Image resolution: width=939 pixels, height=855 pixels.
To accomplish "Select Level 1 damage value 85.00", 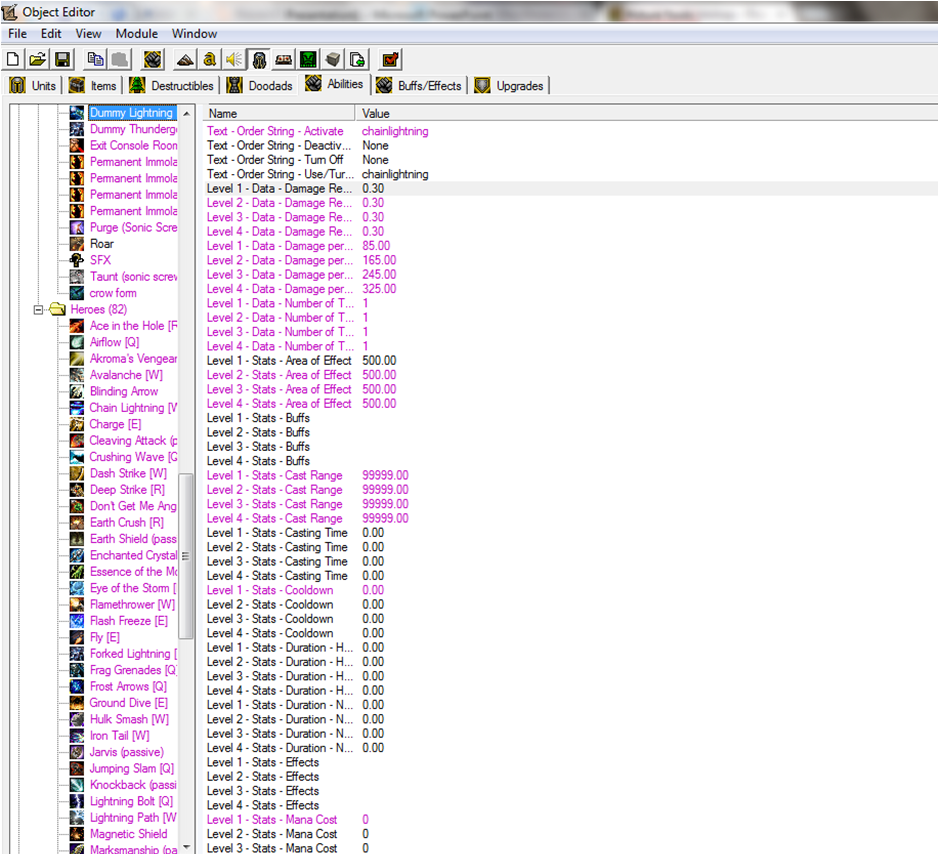I will click(x=376, y=246).
